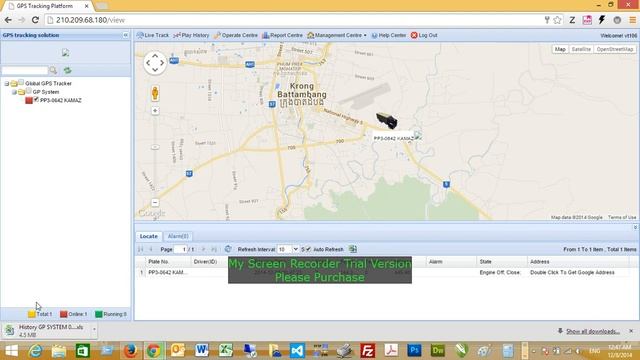Image resolution: width=640 pixels, height=360 pixels.
Task: Select the Locate tab
Action: [x=149, y=236]
